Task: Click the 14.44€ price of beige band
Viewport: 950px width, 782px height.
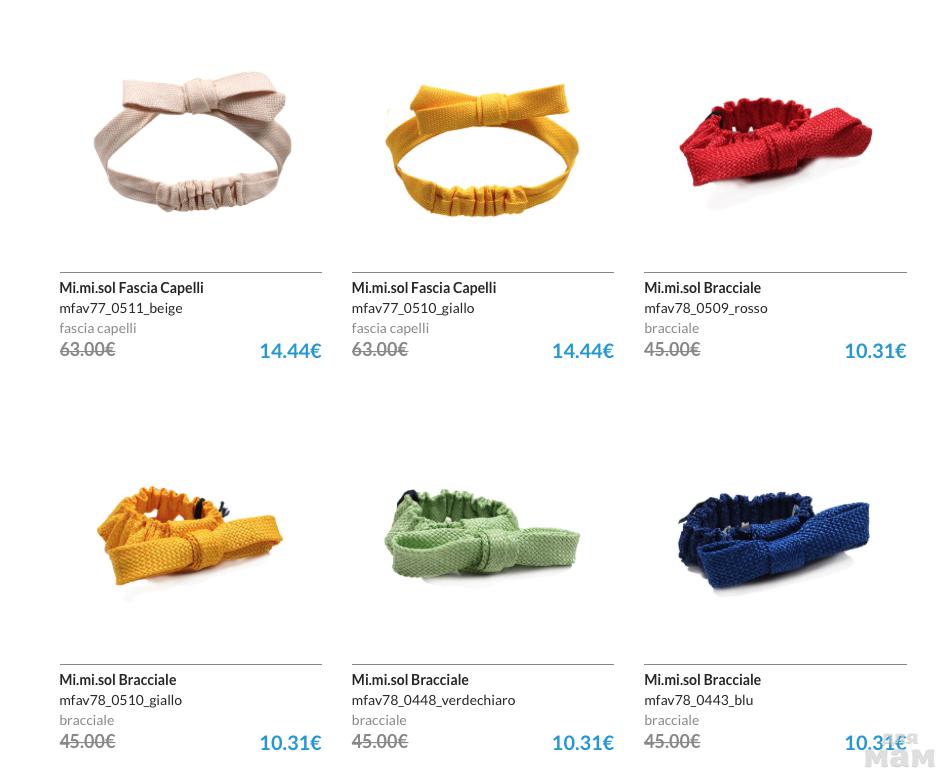Action: [x=291, y=351]
